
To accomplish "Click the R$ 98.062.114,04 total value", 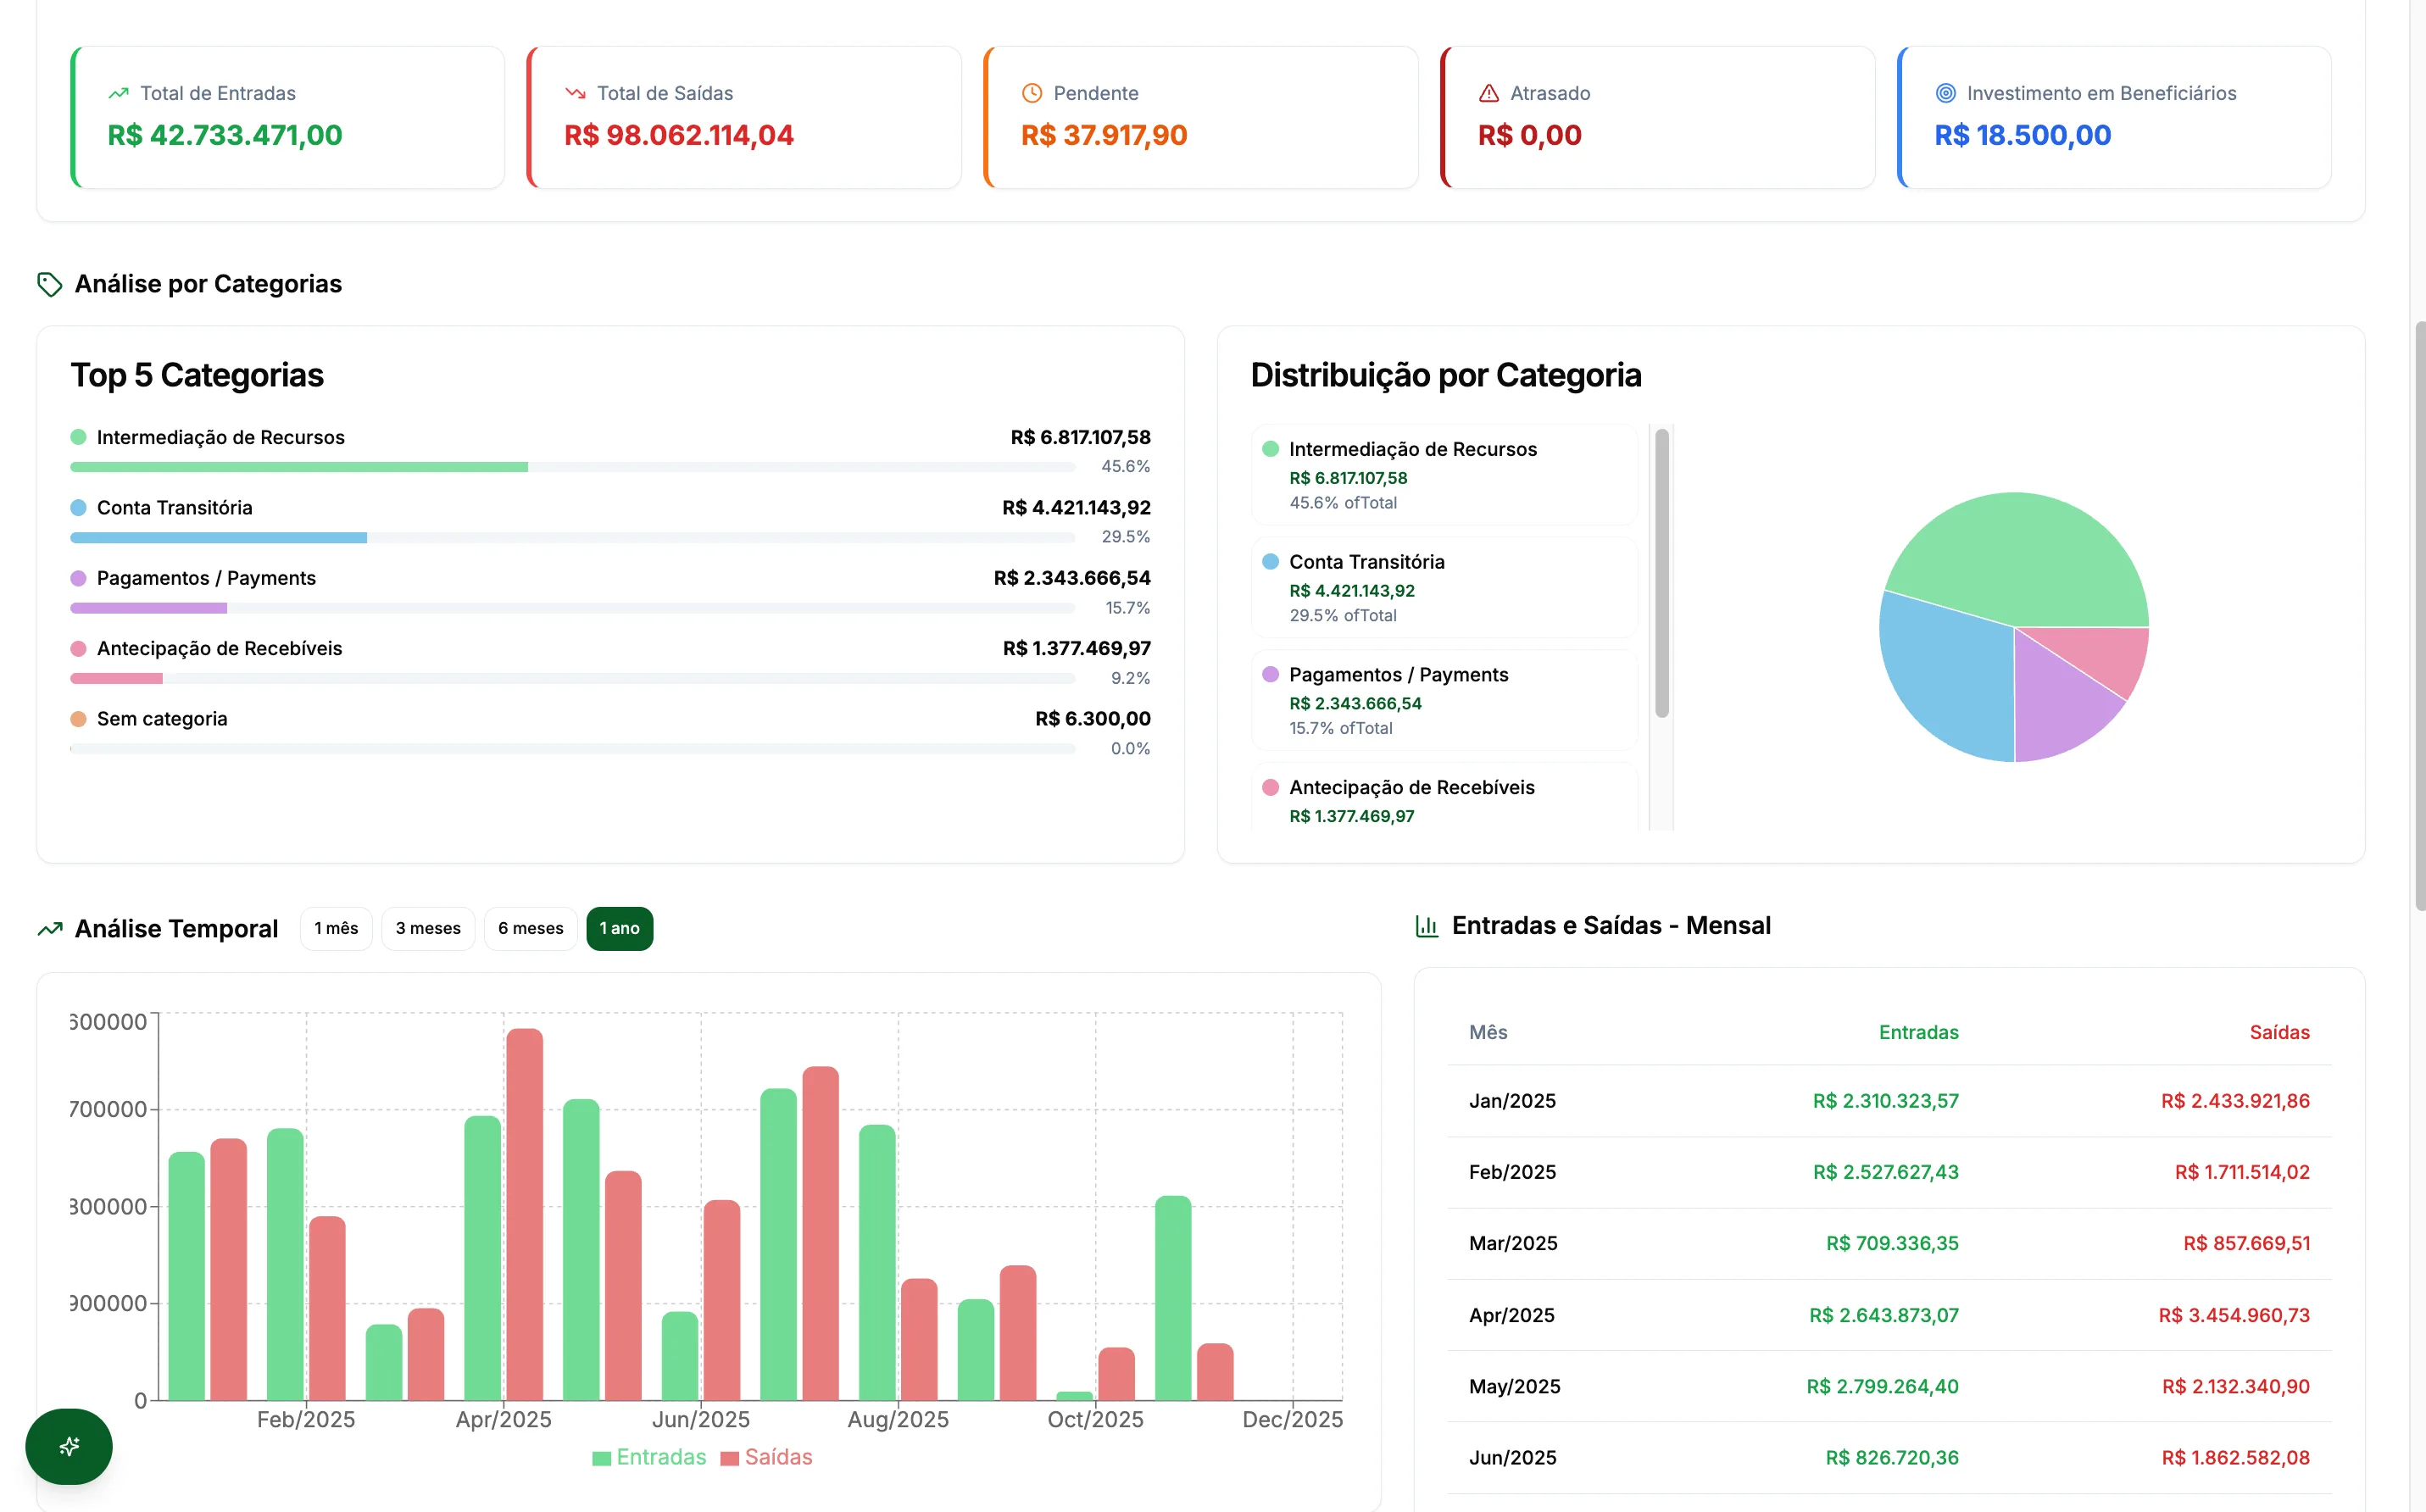I will tap(679, 135).
